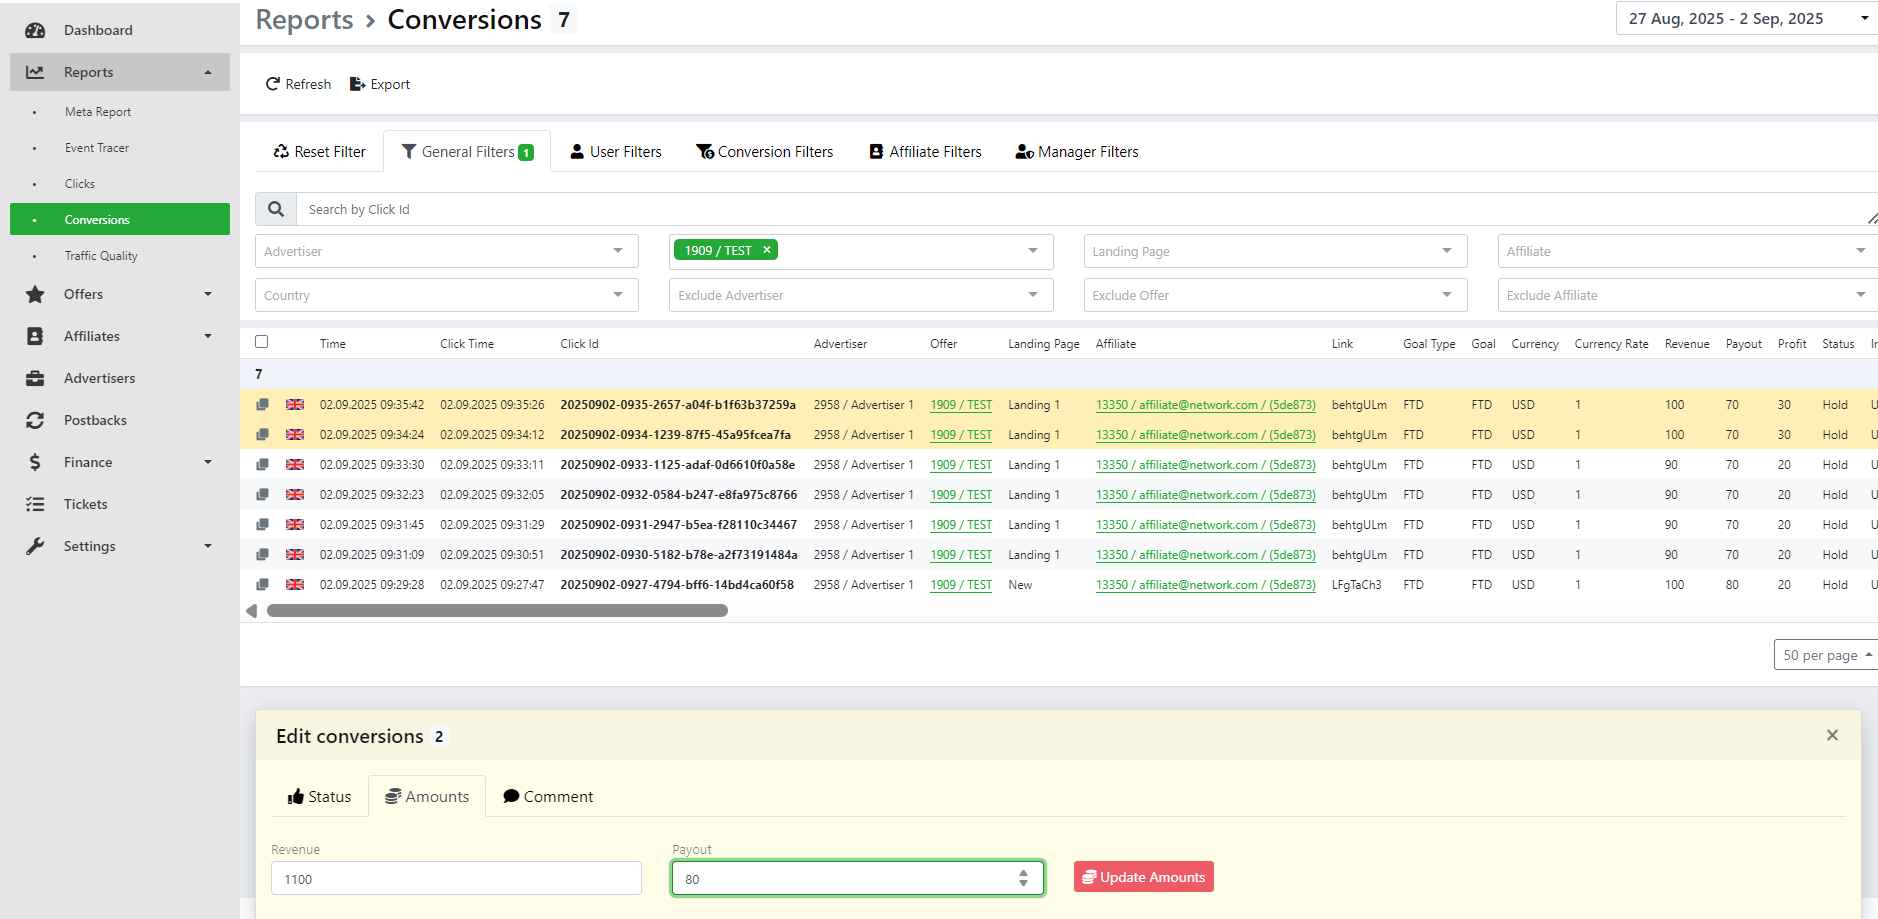This screenshot has width=1878, height=919.
Task: Click the Refresh icon in toolbar
Action: 272,84
